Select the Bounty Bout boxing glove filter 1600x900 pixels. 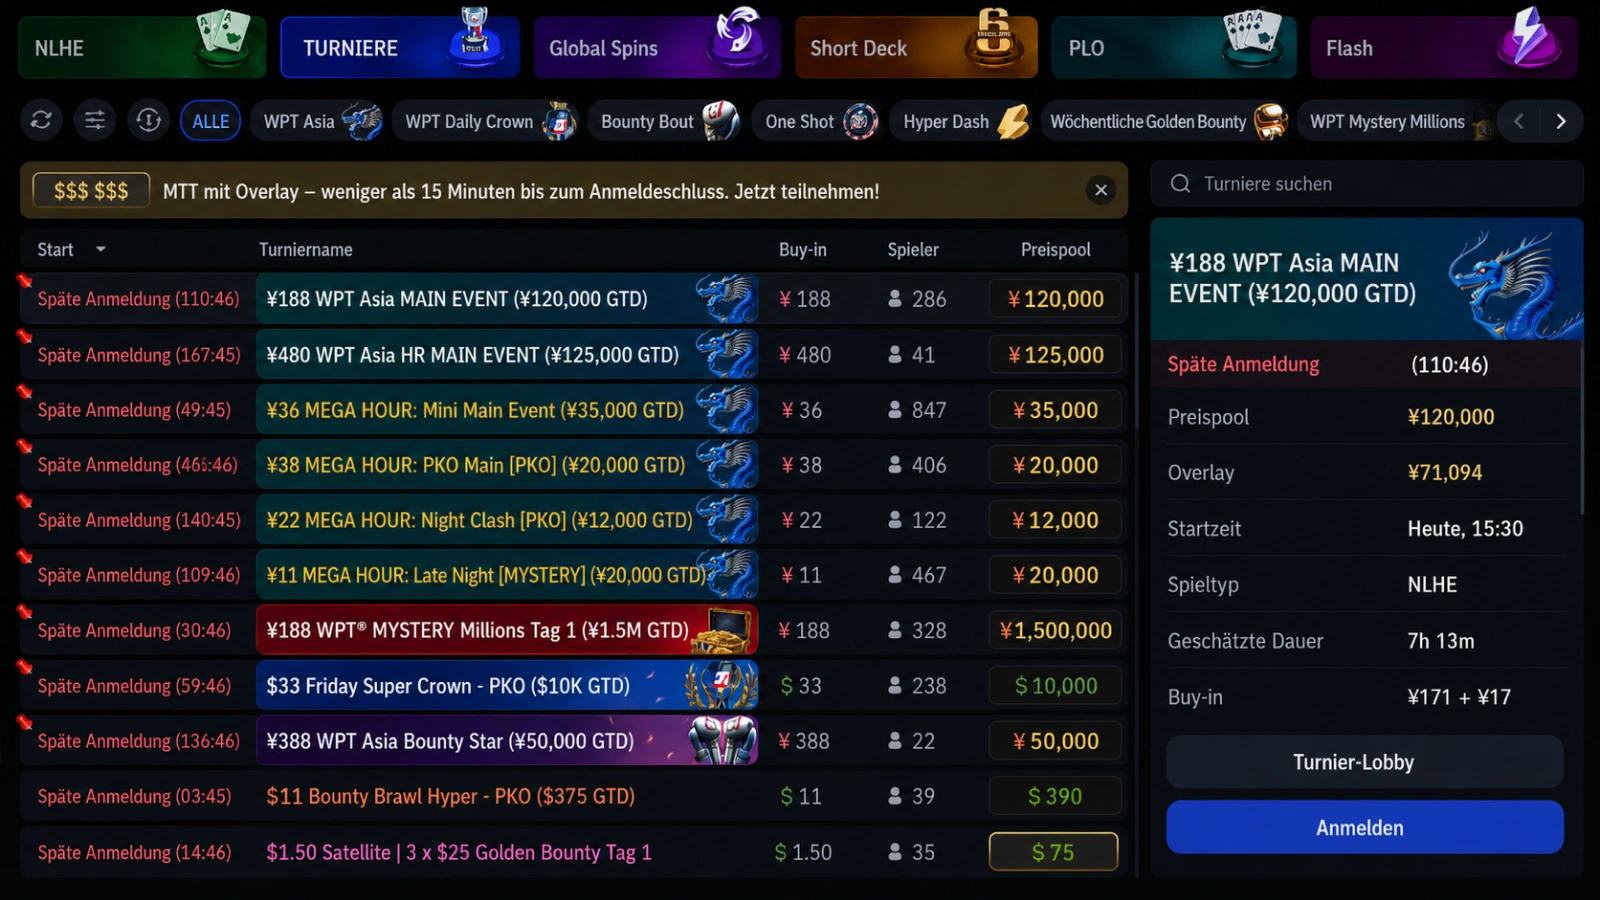[666, 121]
